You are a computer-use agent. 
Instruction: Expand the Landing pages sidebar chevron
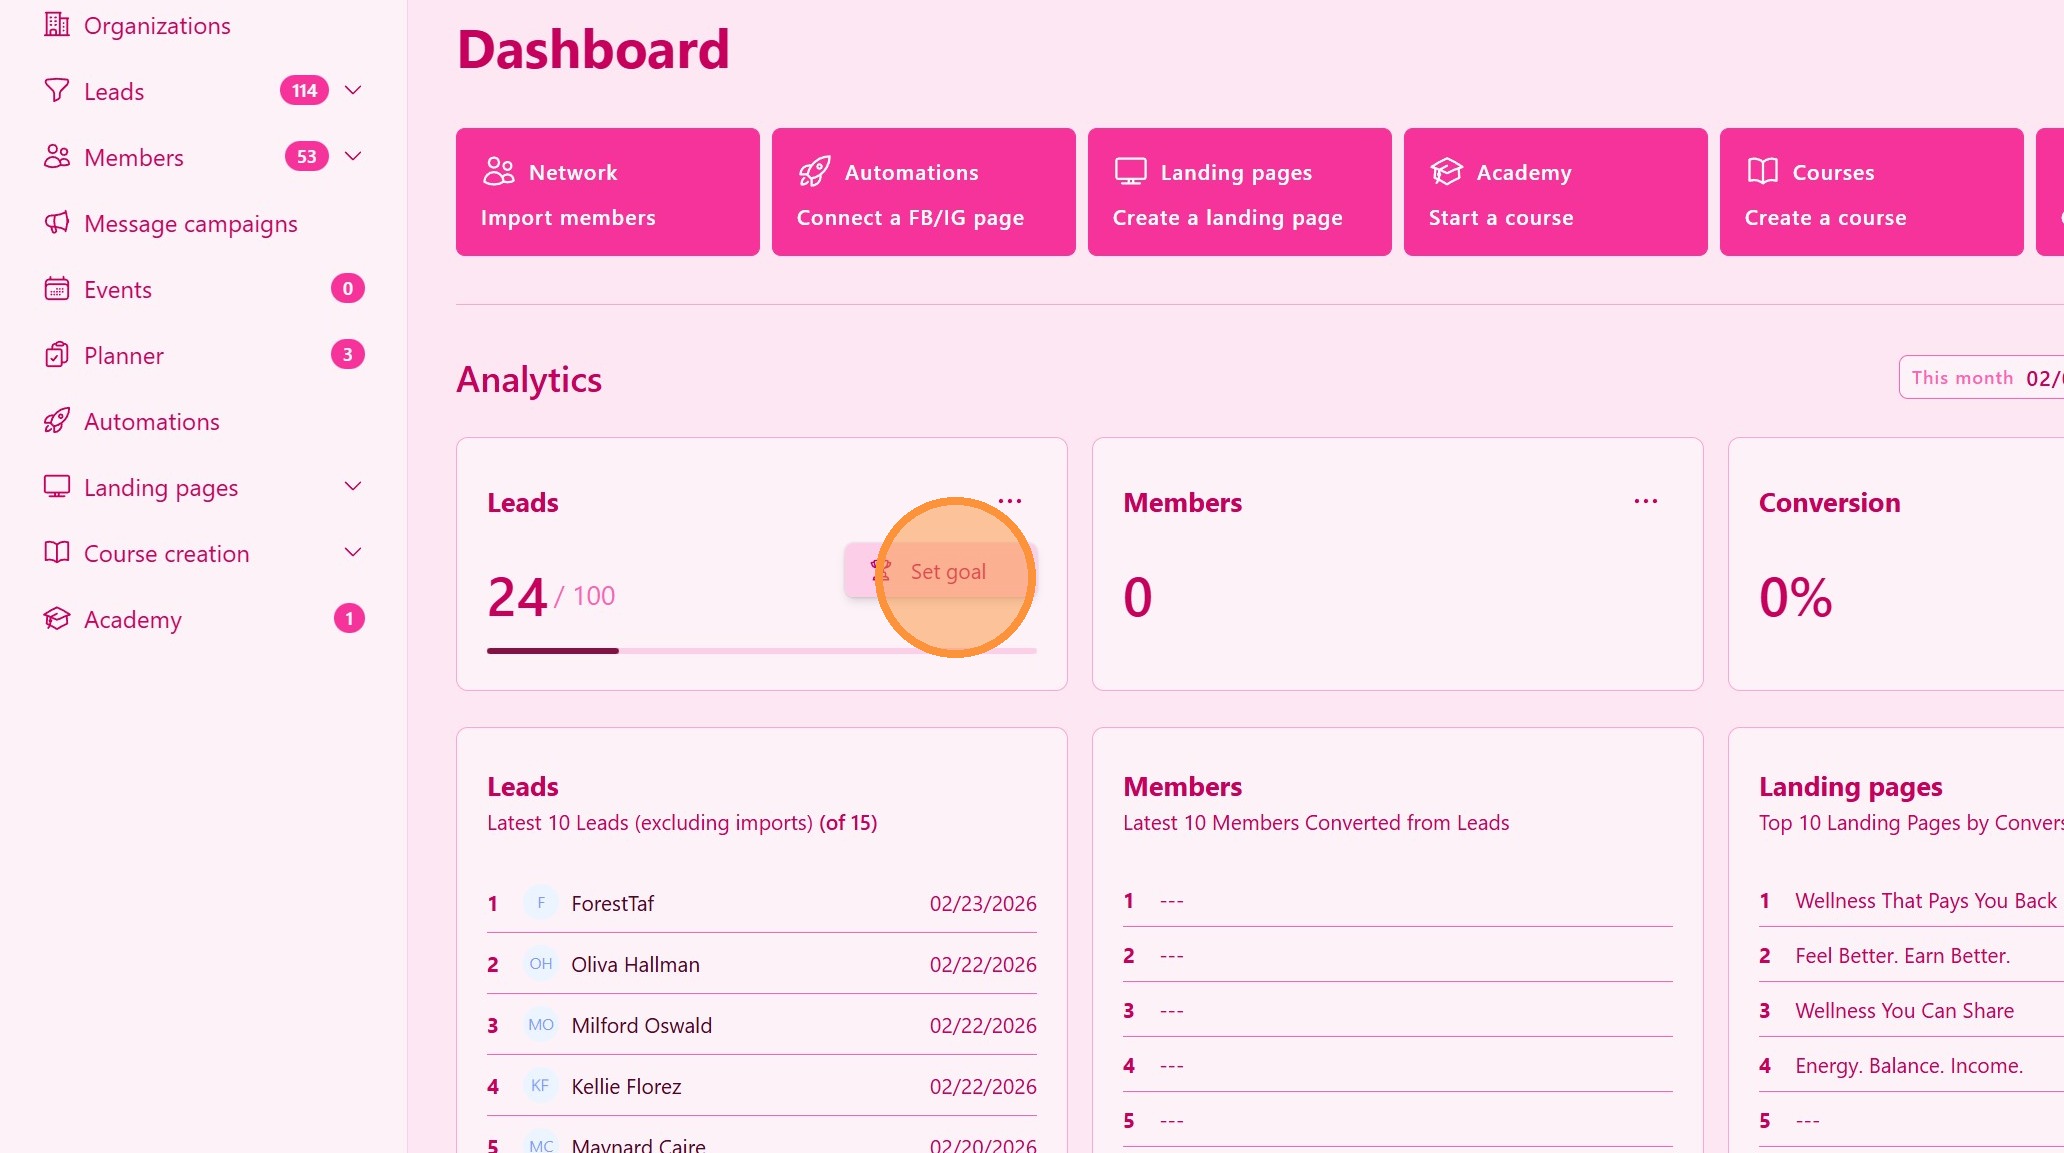[353, 486]
